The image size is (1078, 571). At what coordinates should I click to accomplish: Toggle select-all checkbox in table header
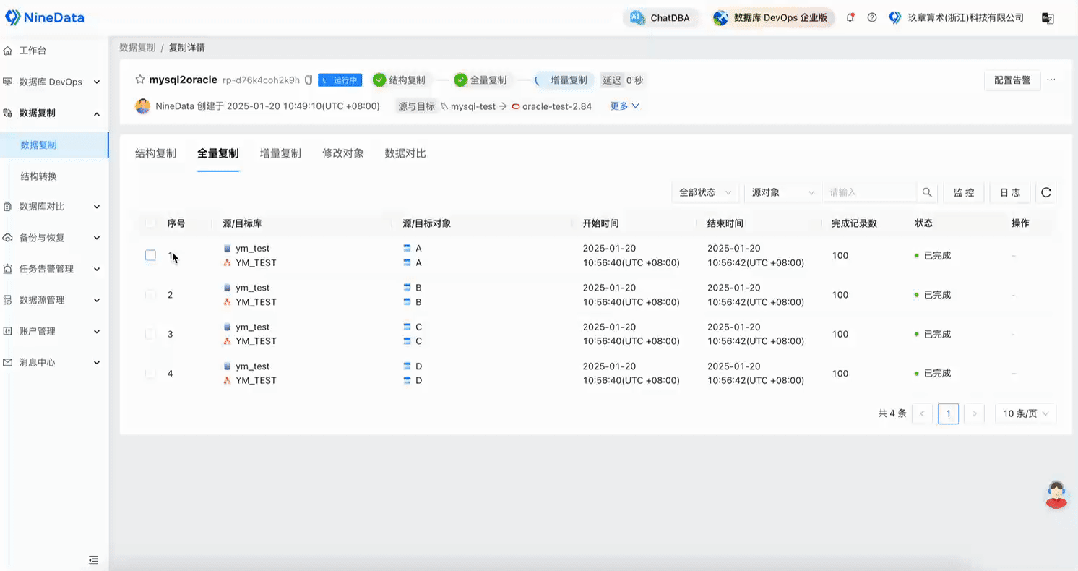pos(151,223)
